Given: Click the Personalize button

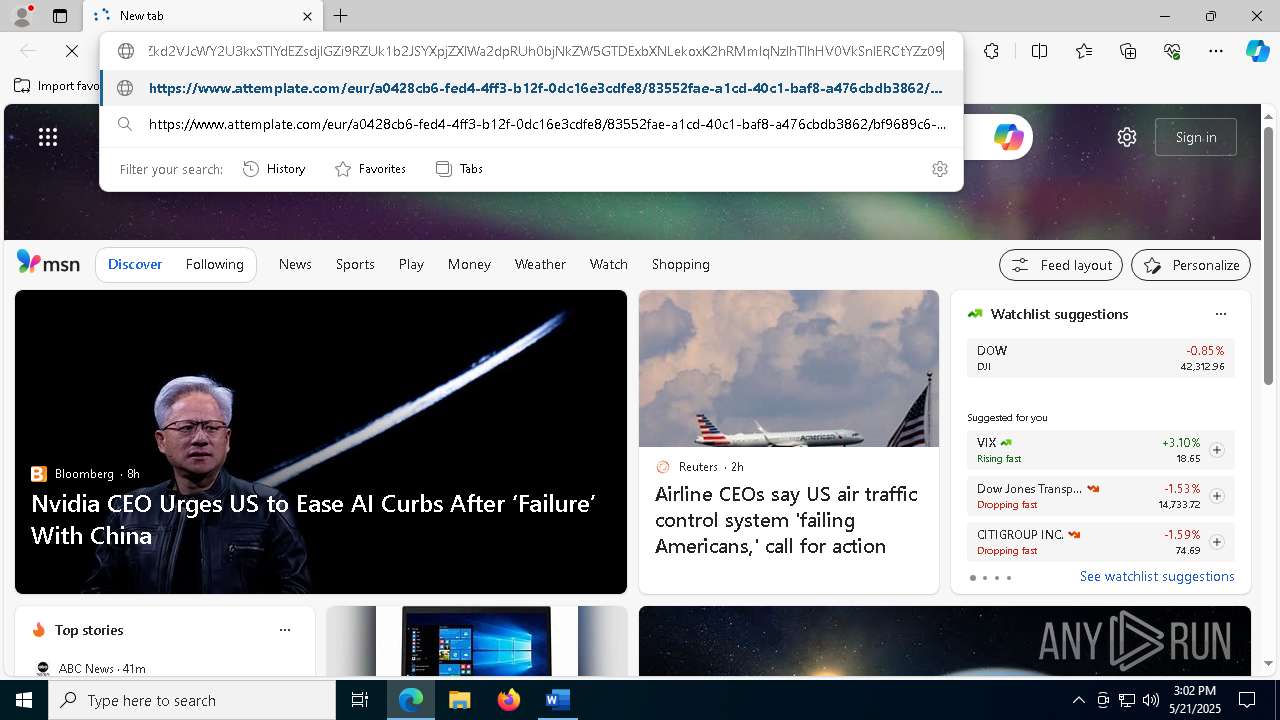Looking at the screenshot, I should 1191,265.
